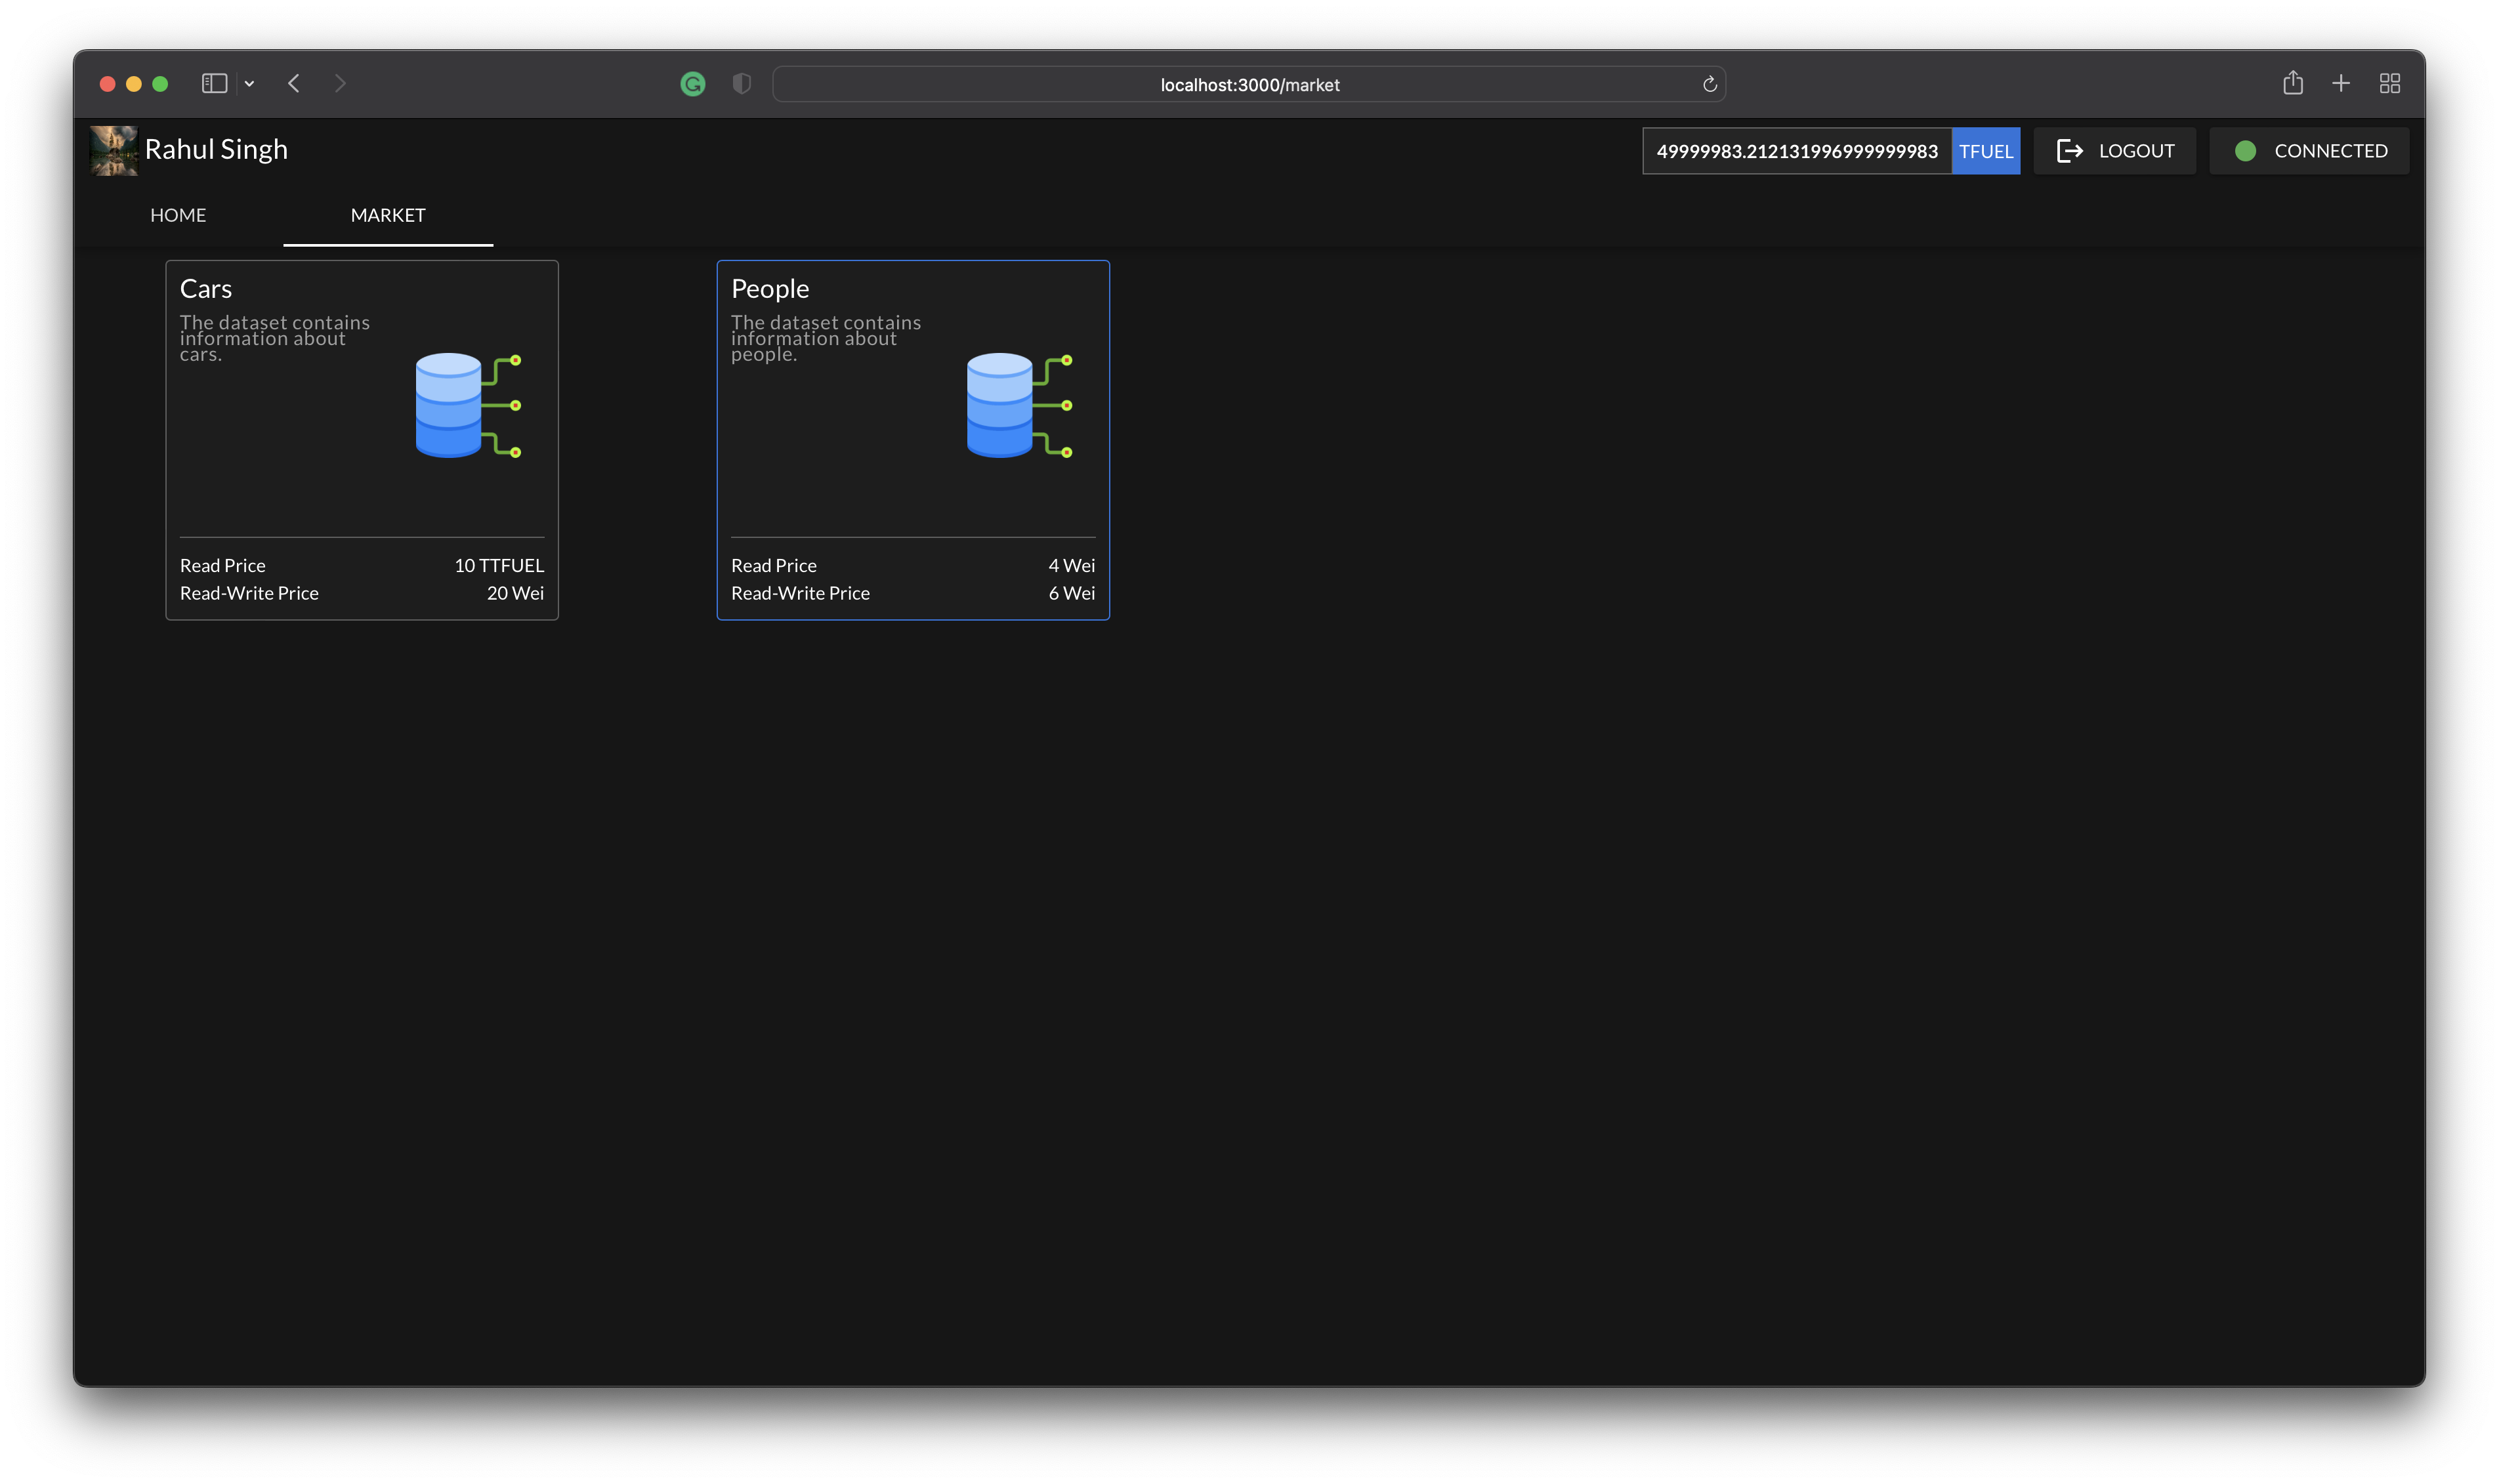Expand the sidebar dropdown chevron

249,84
